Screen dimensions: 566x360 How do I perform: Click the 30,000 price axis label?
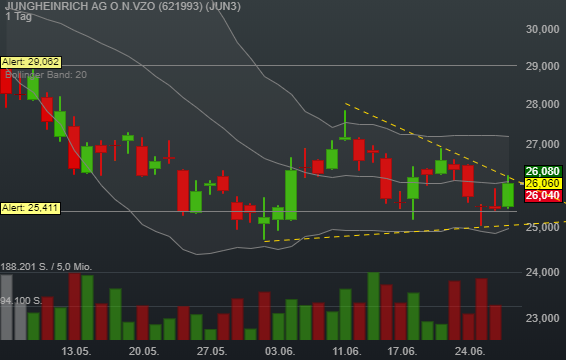pos(543,29)
